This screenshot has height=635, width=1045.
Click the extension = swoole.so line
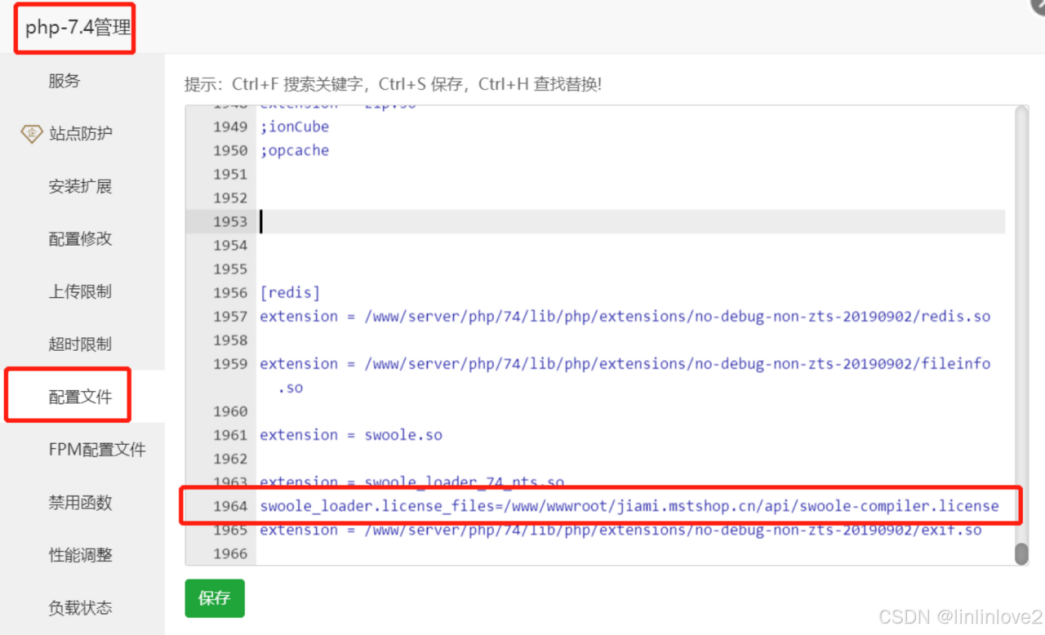click(x=351, y=435)
